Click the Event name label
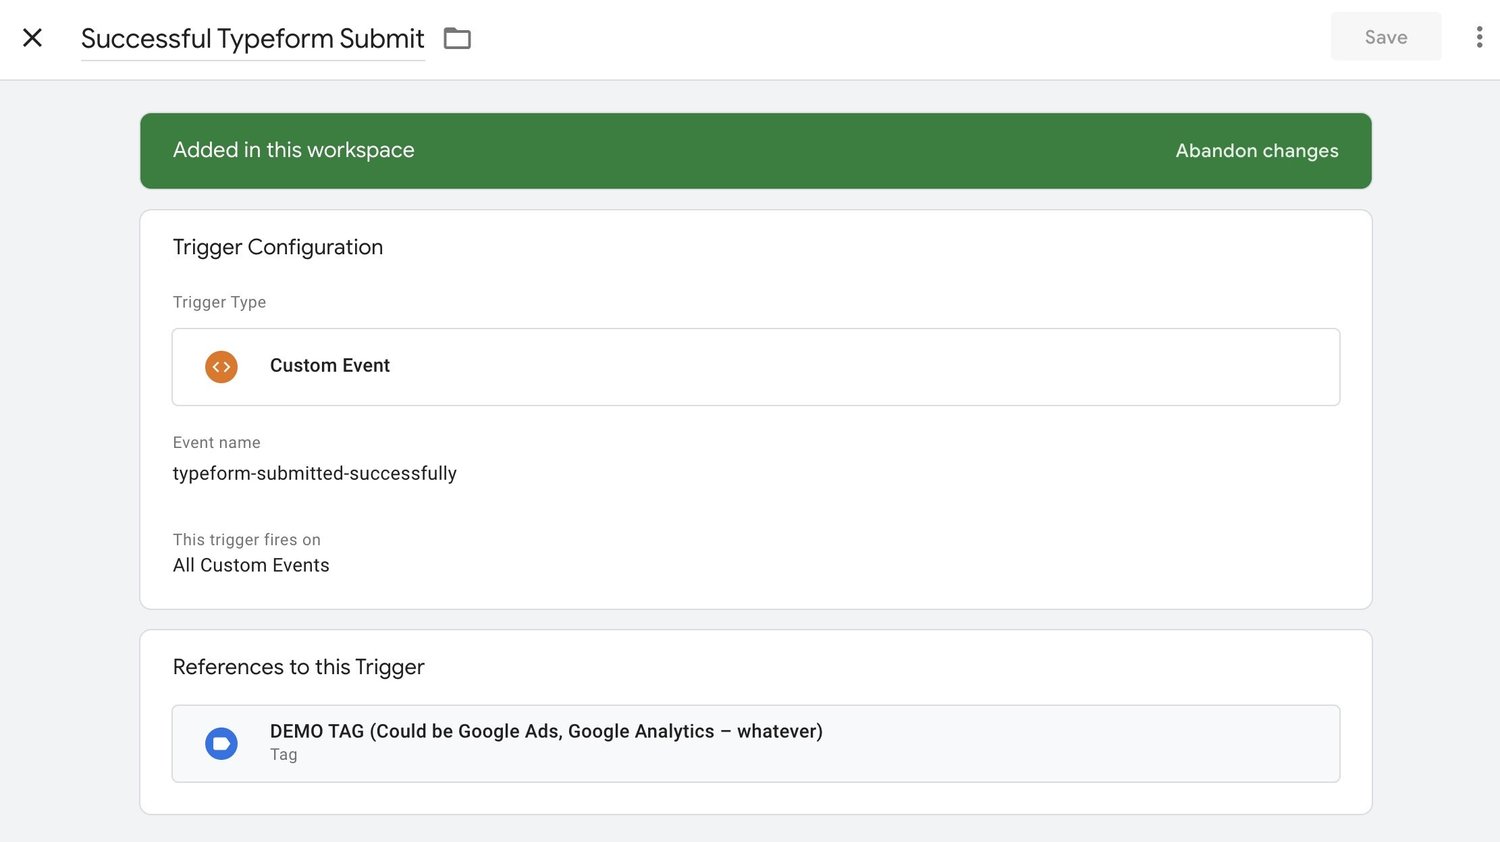This screenshot has width=1500, height=842. tap(216, 442)
